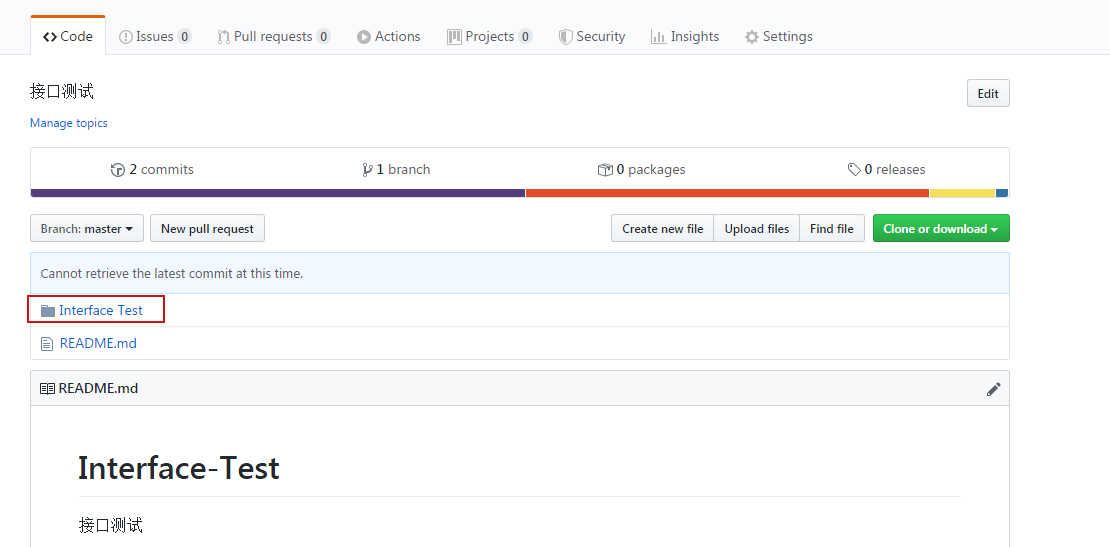Edit README with the pencil icon

coord(994,388)
